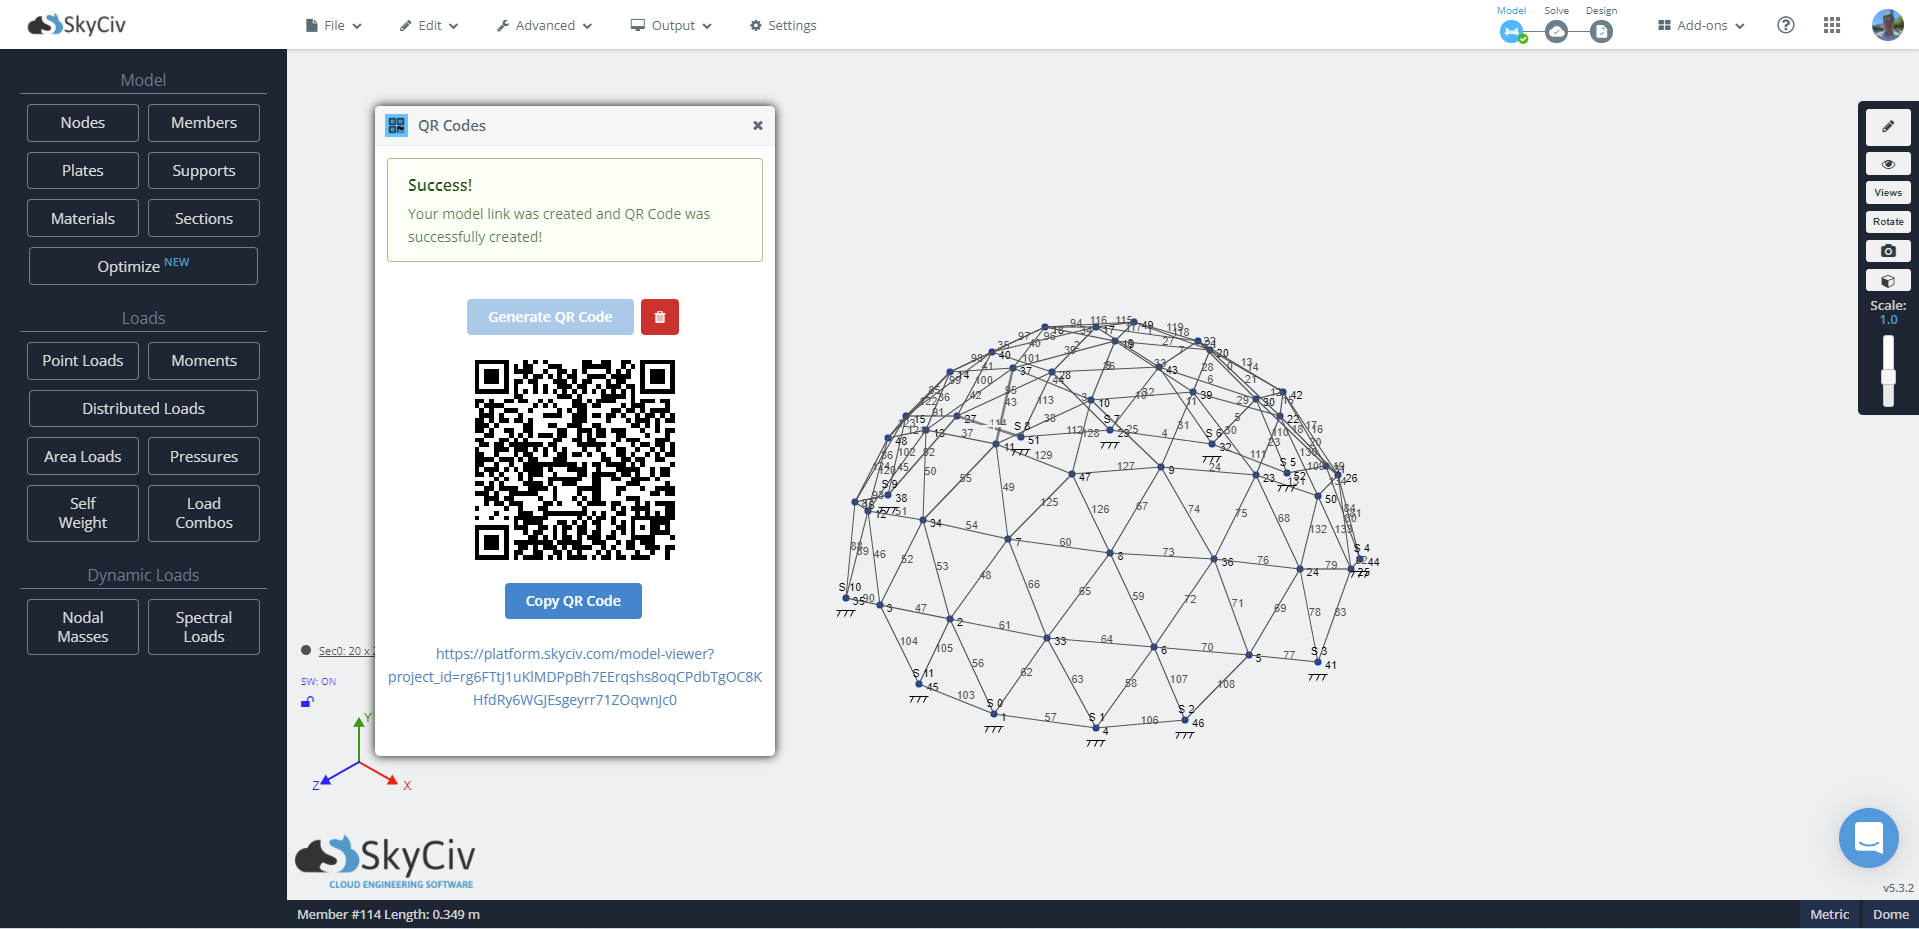Viewport: 1919px width, 929px height.
Task: Open Spectral Loads
Action: pos(204,627)
